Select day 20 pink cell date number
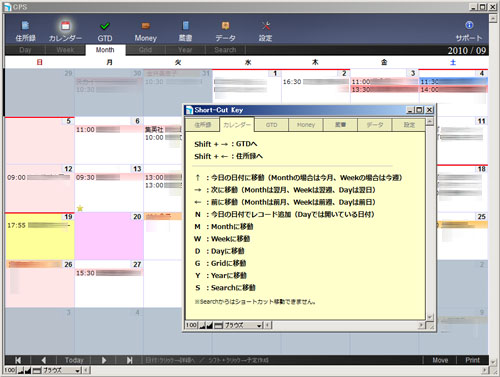 (137, 217)
